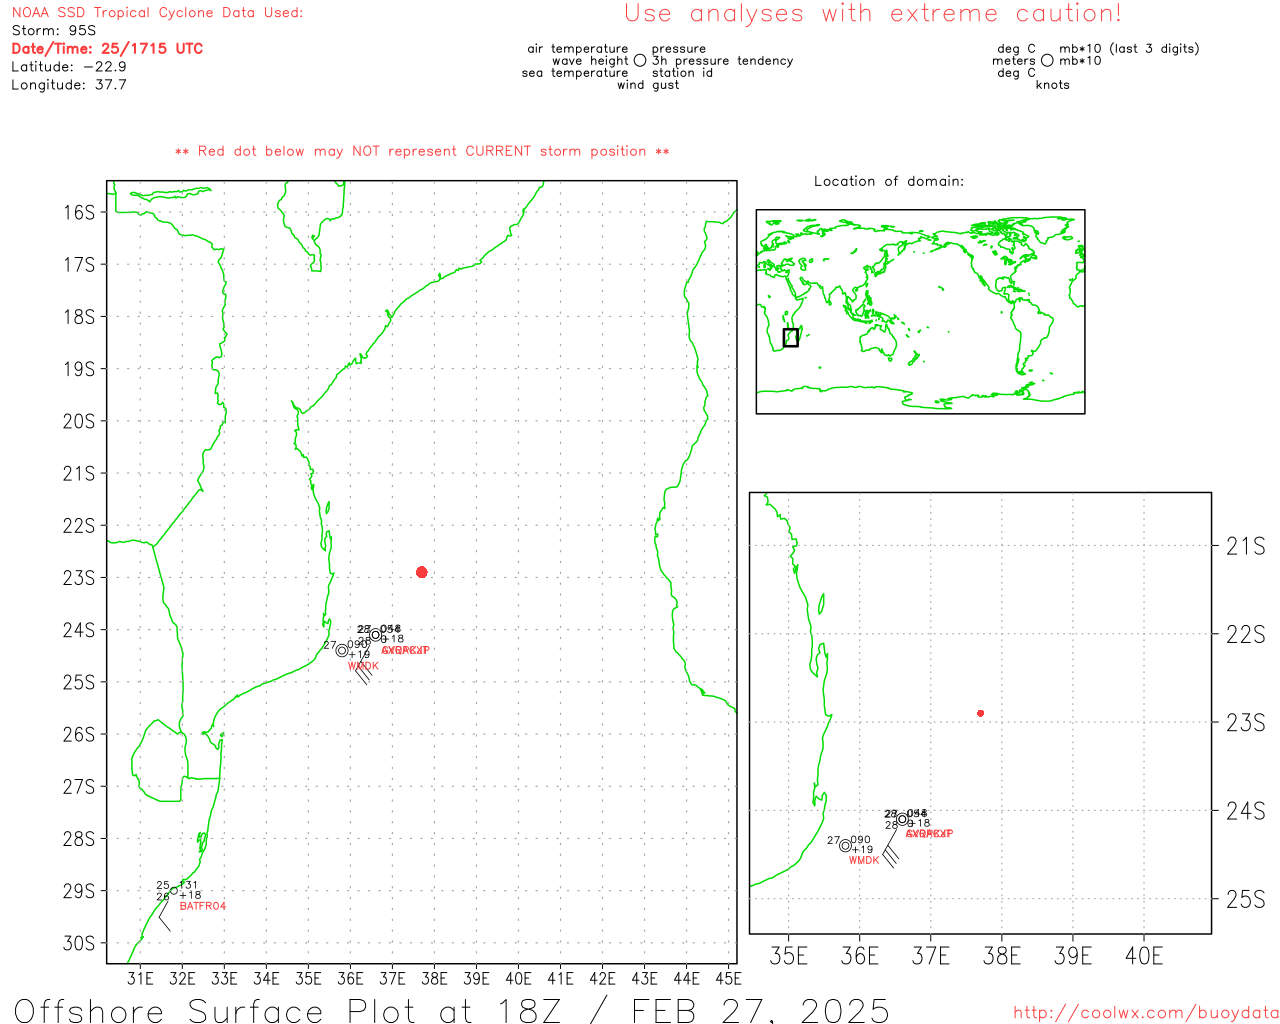
Task: Click the 25S label on zoomed inset
Action: (1246, 899)
